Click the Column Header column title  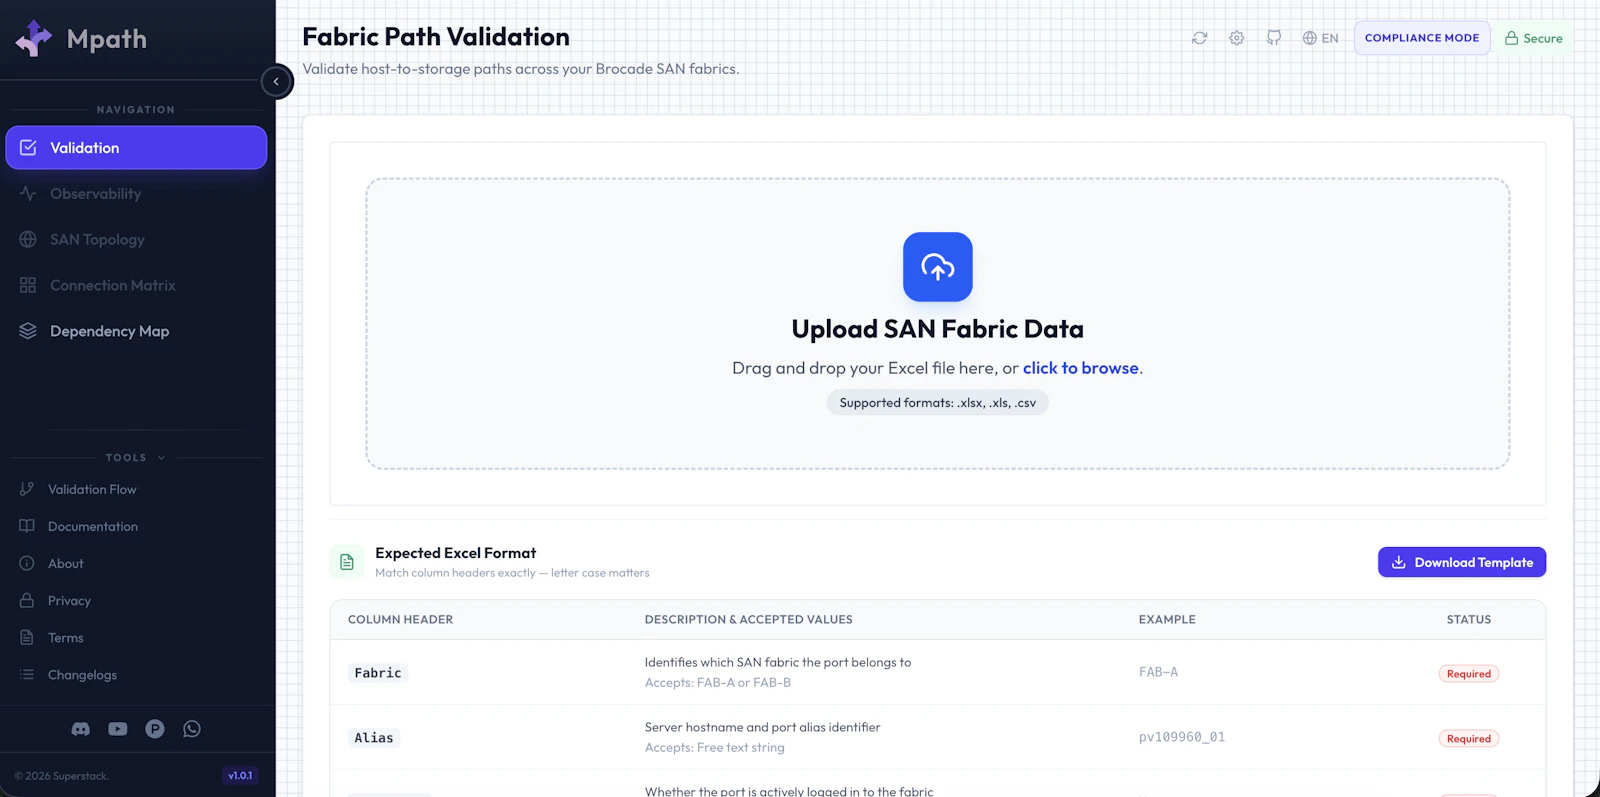400,620
